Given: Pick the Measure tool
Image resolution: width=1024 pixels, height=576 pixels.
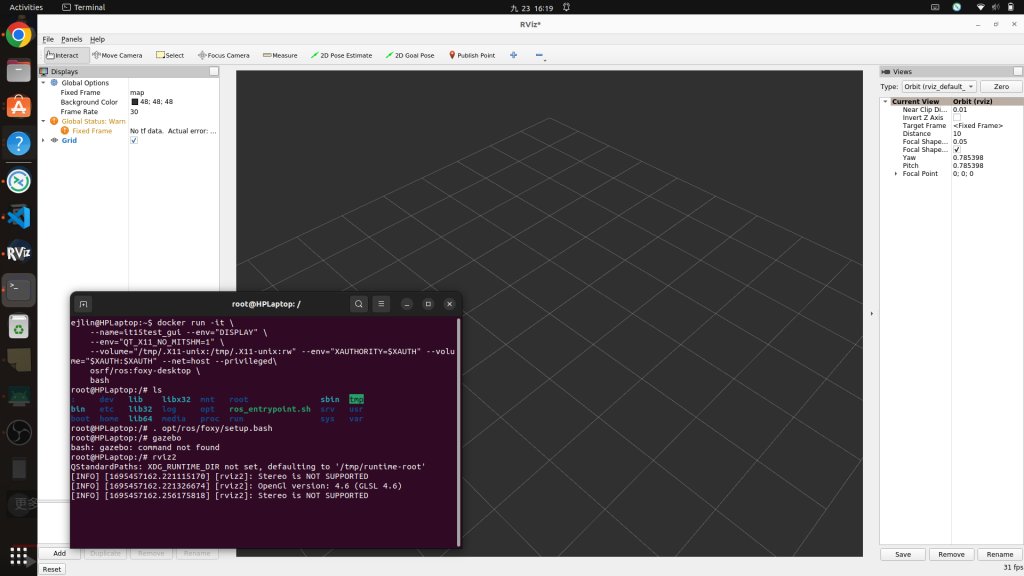Looking at the screenshot, I should click(280, 56).
